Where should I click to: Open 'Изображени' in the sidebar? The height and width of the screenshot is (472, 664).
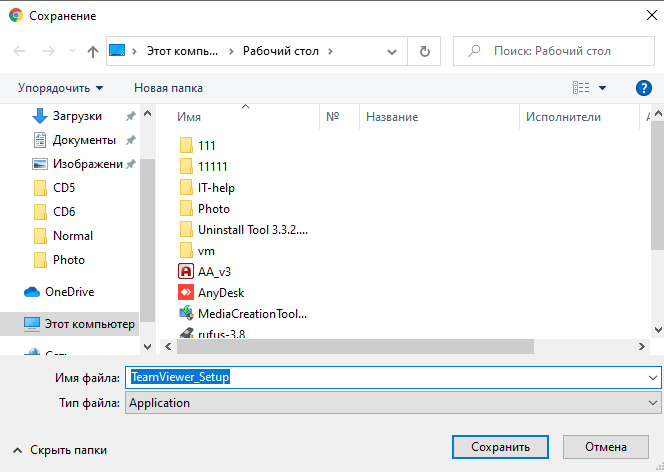pyautogui.click(x=88, y=164)
